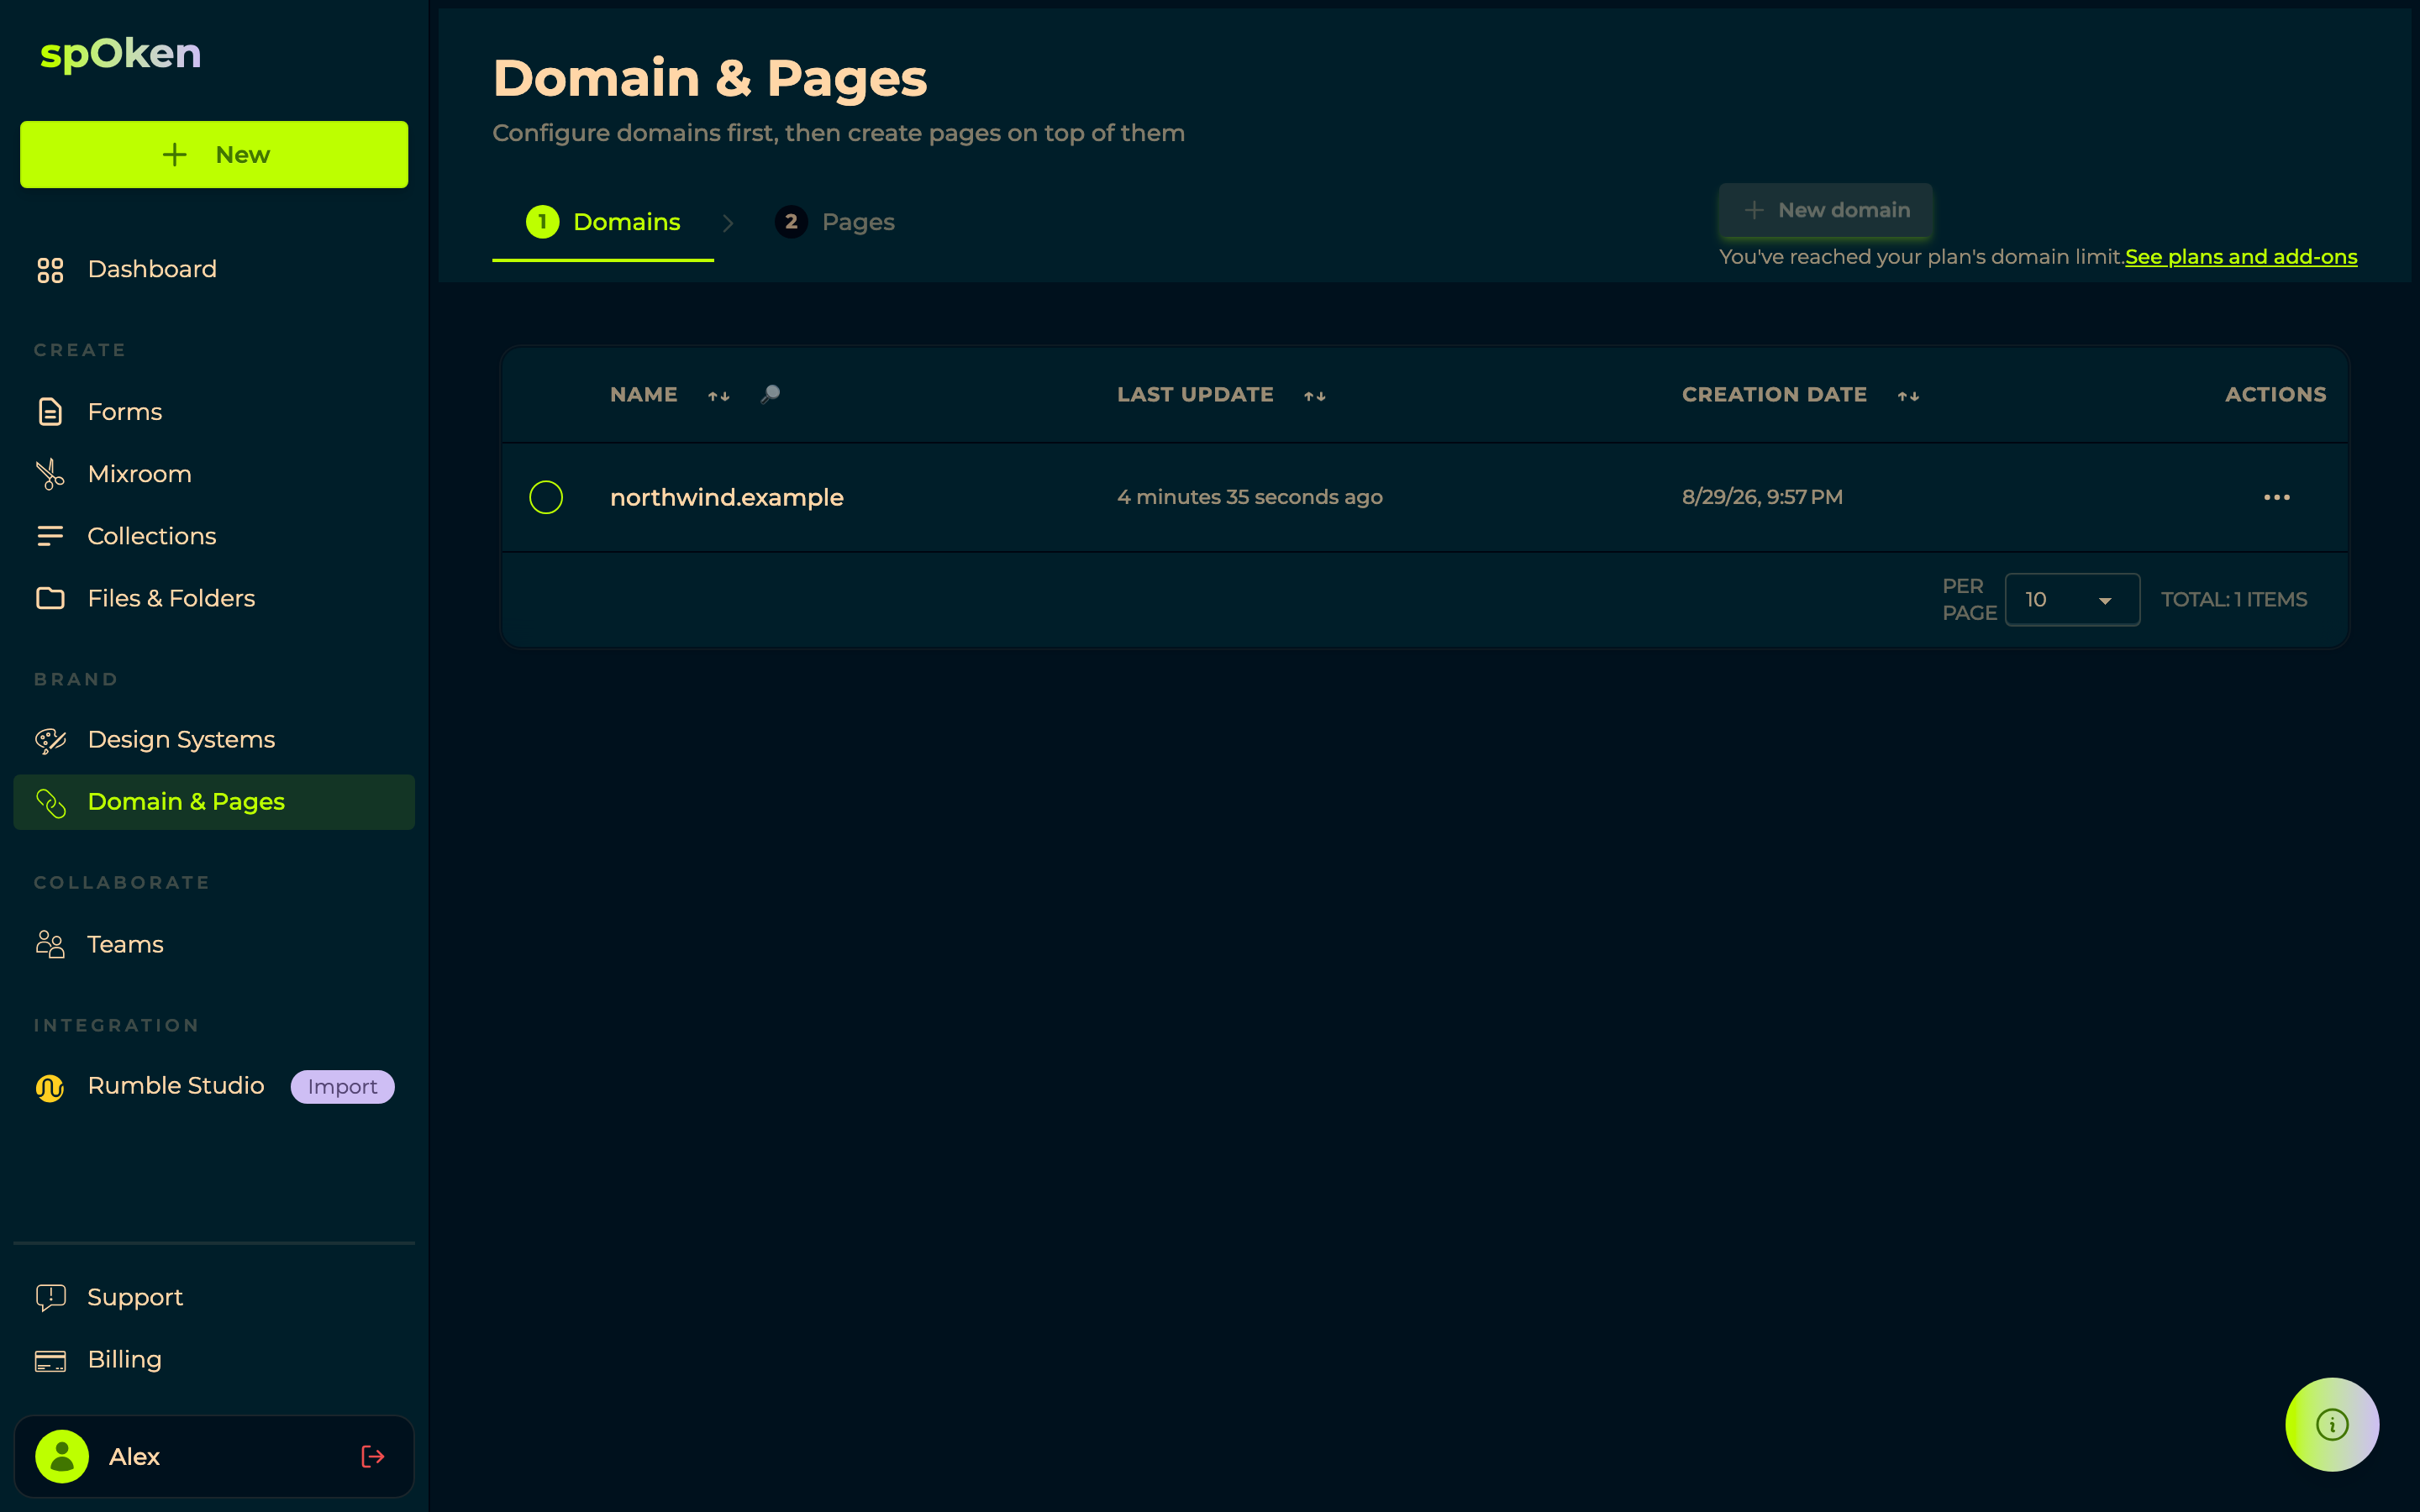Open Design Systems from the sidebar

point(214,740)
